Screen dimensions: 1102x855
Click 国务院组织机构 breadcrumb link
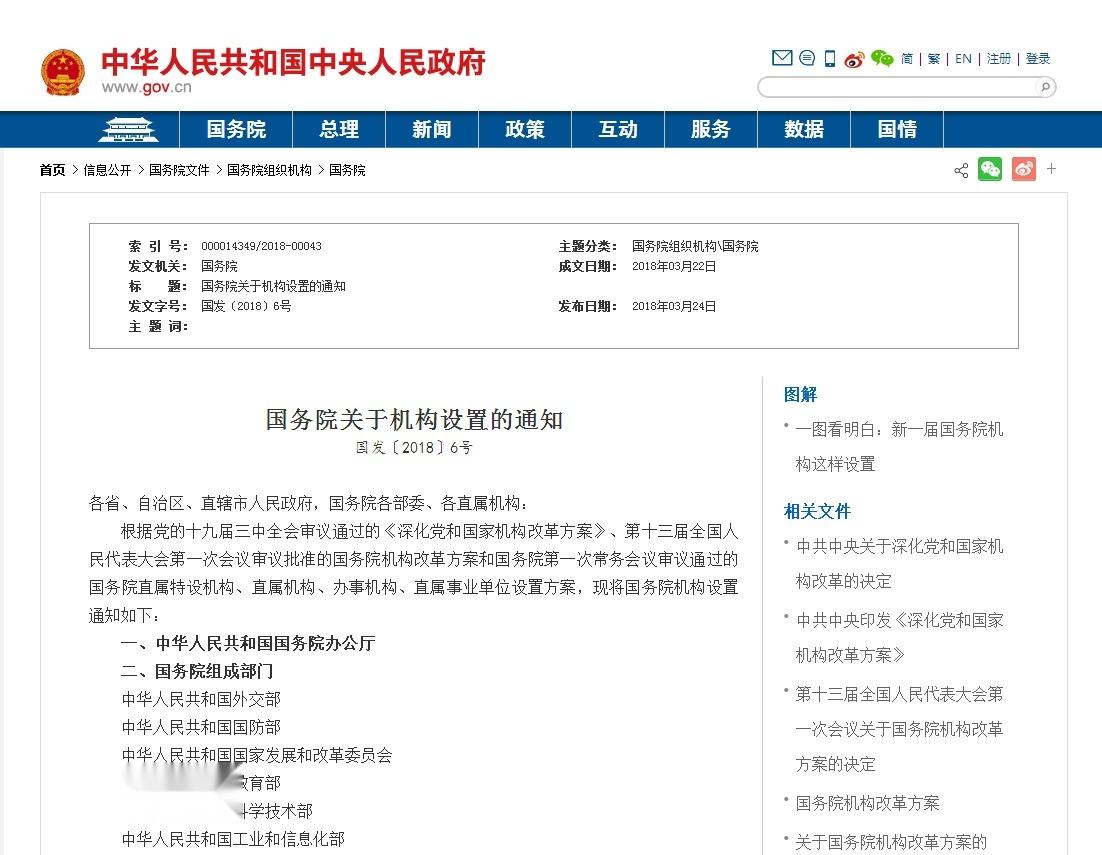coord(269,170)
